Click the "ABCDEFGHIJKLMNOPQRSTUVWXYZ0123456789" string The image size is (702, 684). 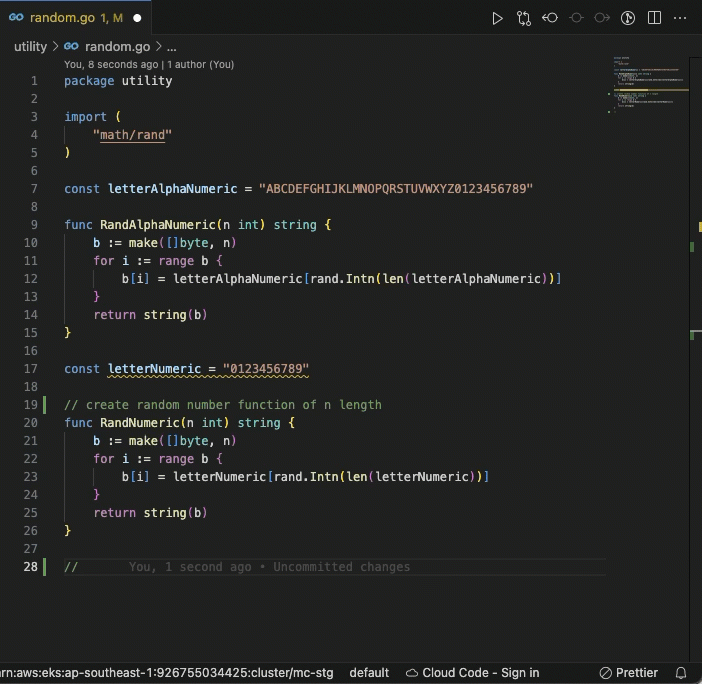tap(396, 189)
